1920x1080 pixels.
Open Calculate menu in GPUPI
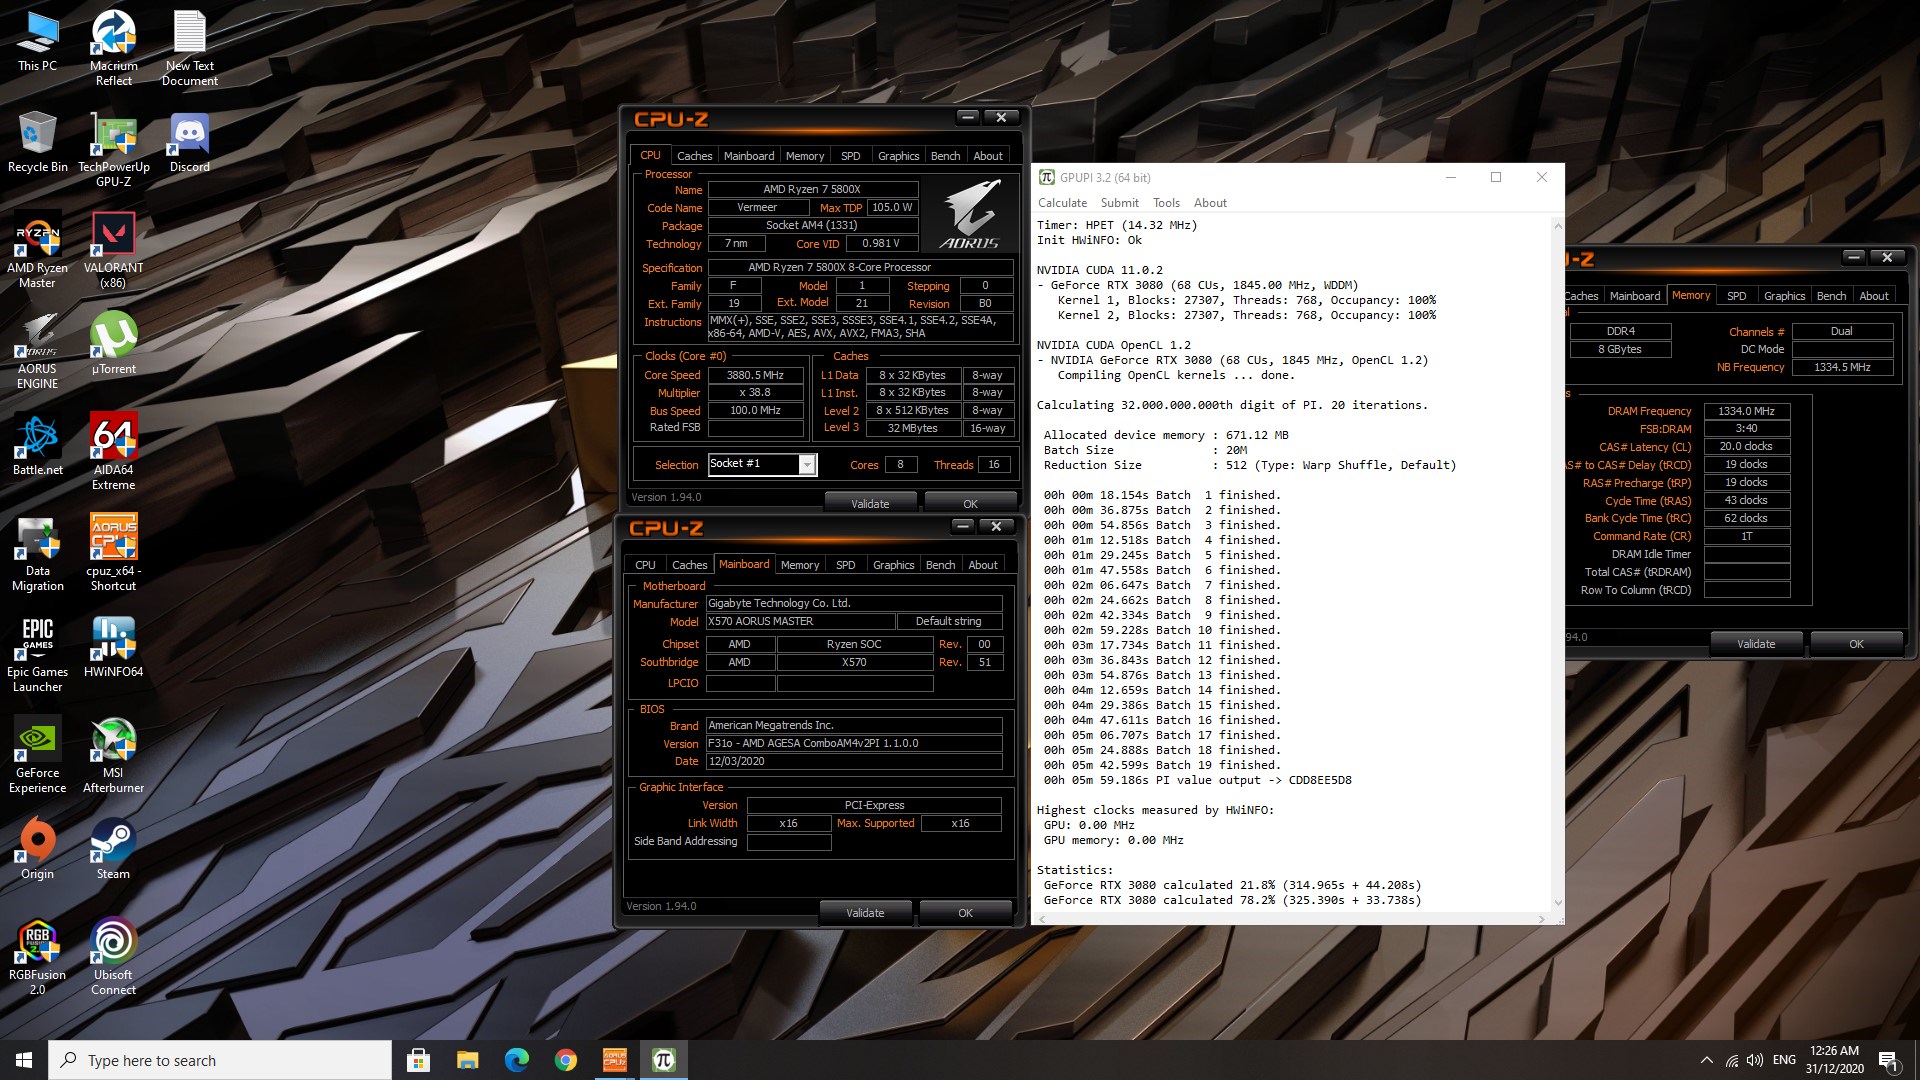click(x=1062, y=203)
